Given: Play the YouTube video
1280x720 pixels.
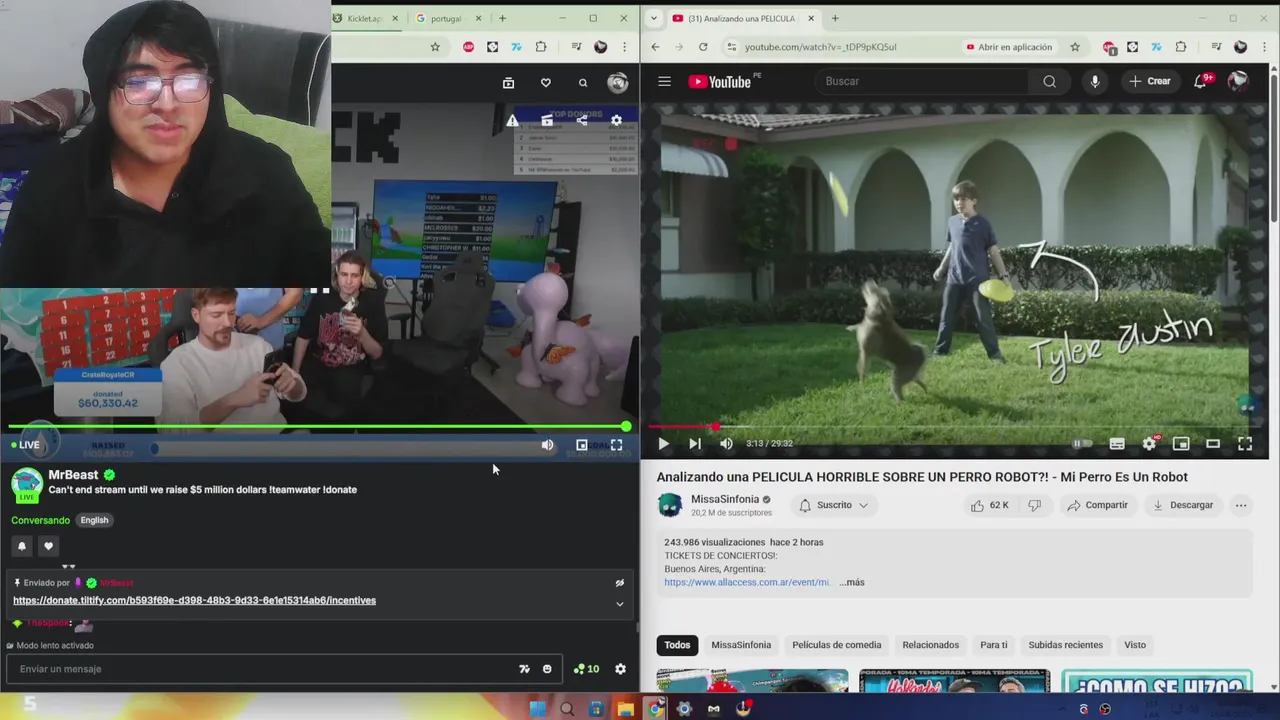Looking at the screenshot, I should pyautogui.click(x=663, y=444).
